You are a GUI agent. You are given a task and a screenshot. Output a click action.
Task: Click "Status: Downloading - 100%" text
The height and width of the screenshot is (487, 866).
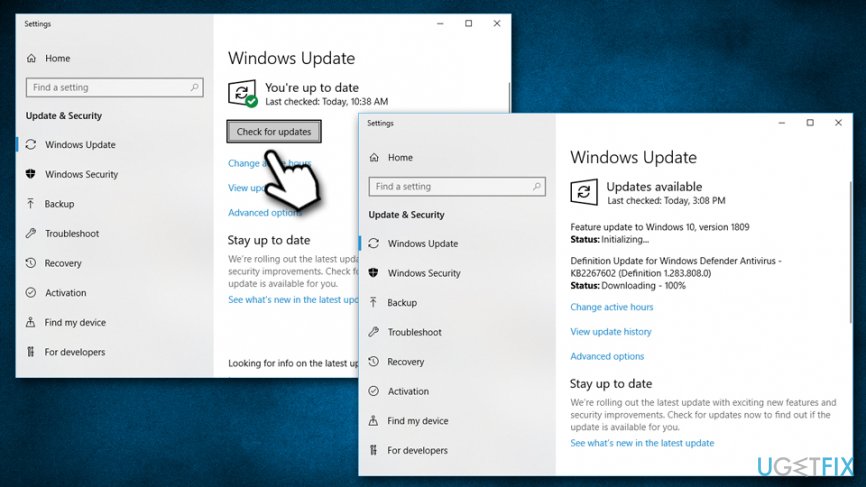(x=627, y=285)
